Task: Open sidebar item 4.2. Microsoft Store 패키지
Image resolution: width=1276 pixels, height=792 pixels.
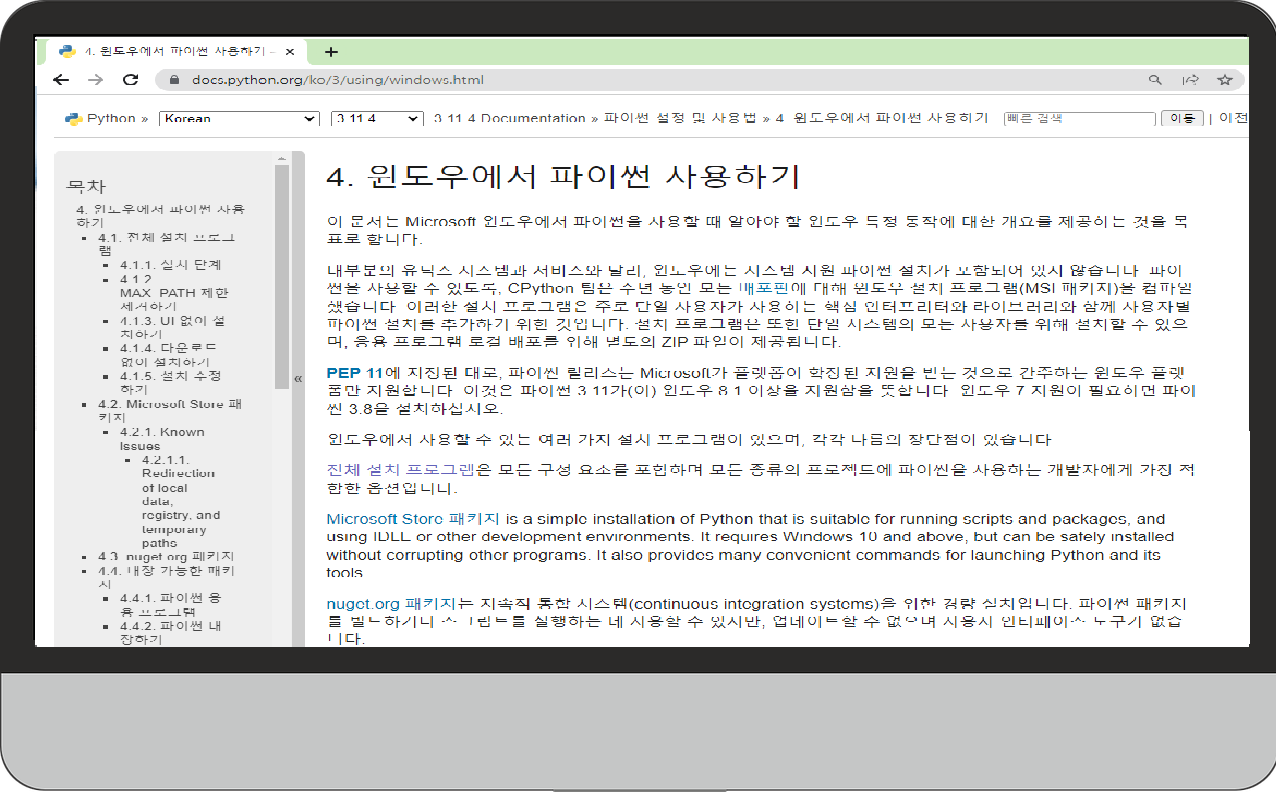Action: [170, 410]
